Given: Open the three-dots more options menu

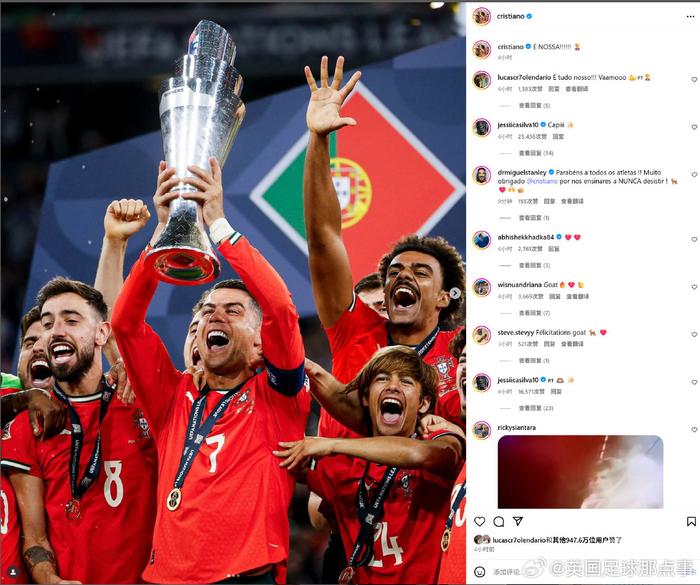Looking at the screenshot, I should click(690, 17).
